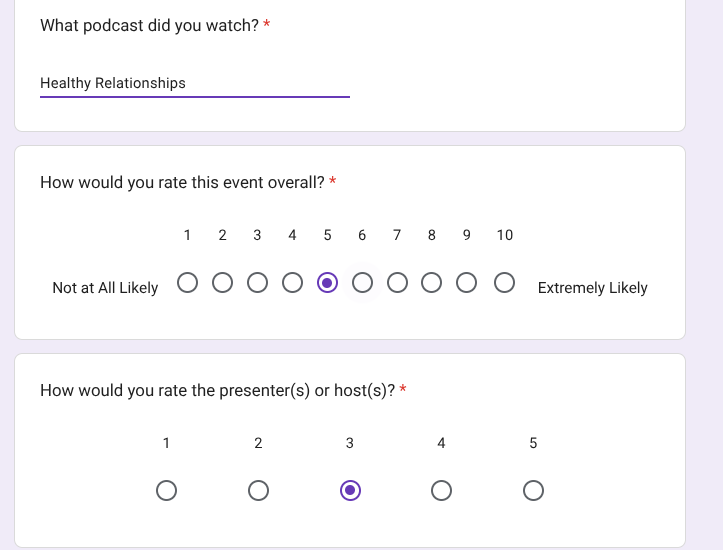The height and width of the screenshot is (550, 723).
Task: Select rating 2 for event overall
Action: pos(222,283)
